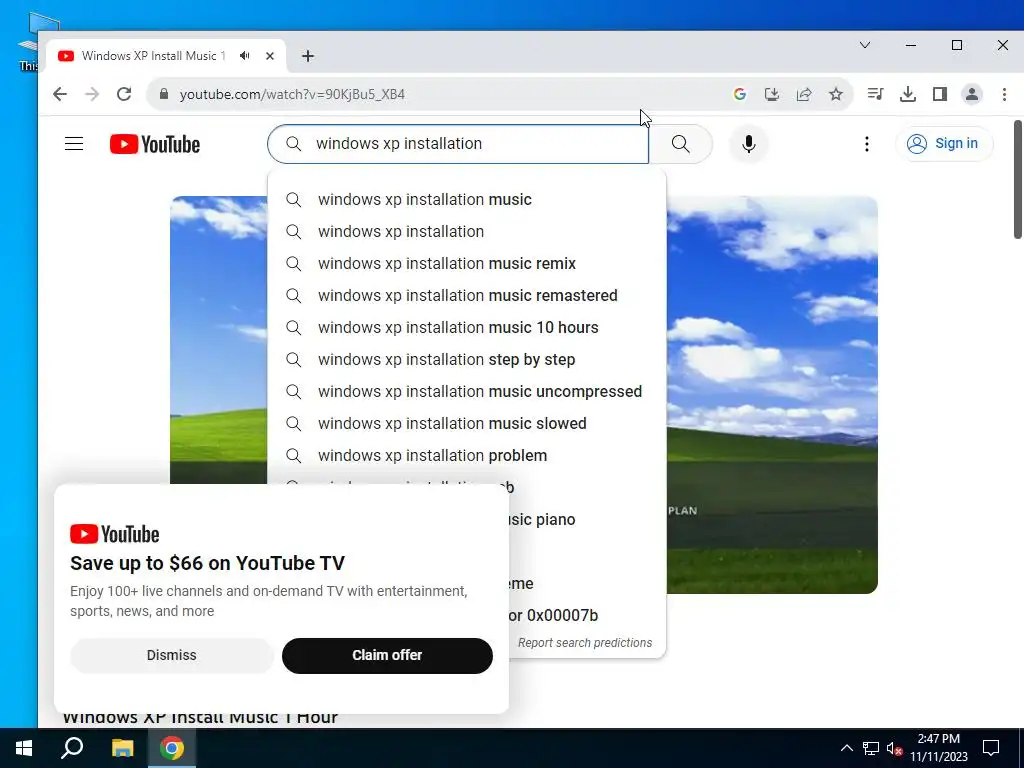Share this page via the share icon
1024x768 pixels.
click(804, 94)
